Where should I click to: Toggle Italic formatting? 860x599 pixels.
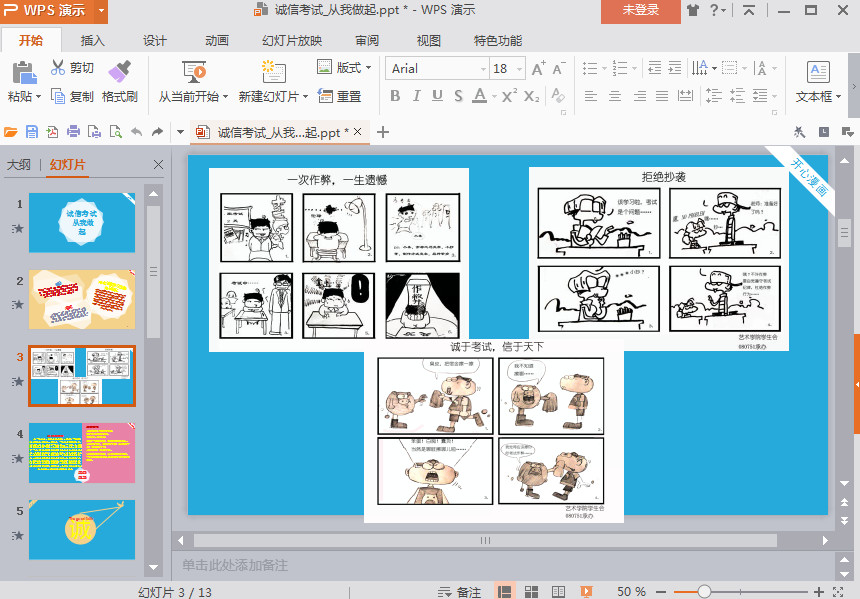click(x=416, y=96)
